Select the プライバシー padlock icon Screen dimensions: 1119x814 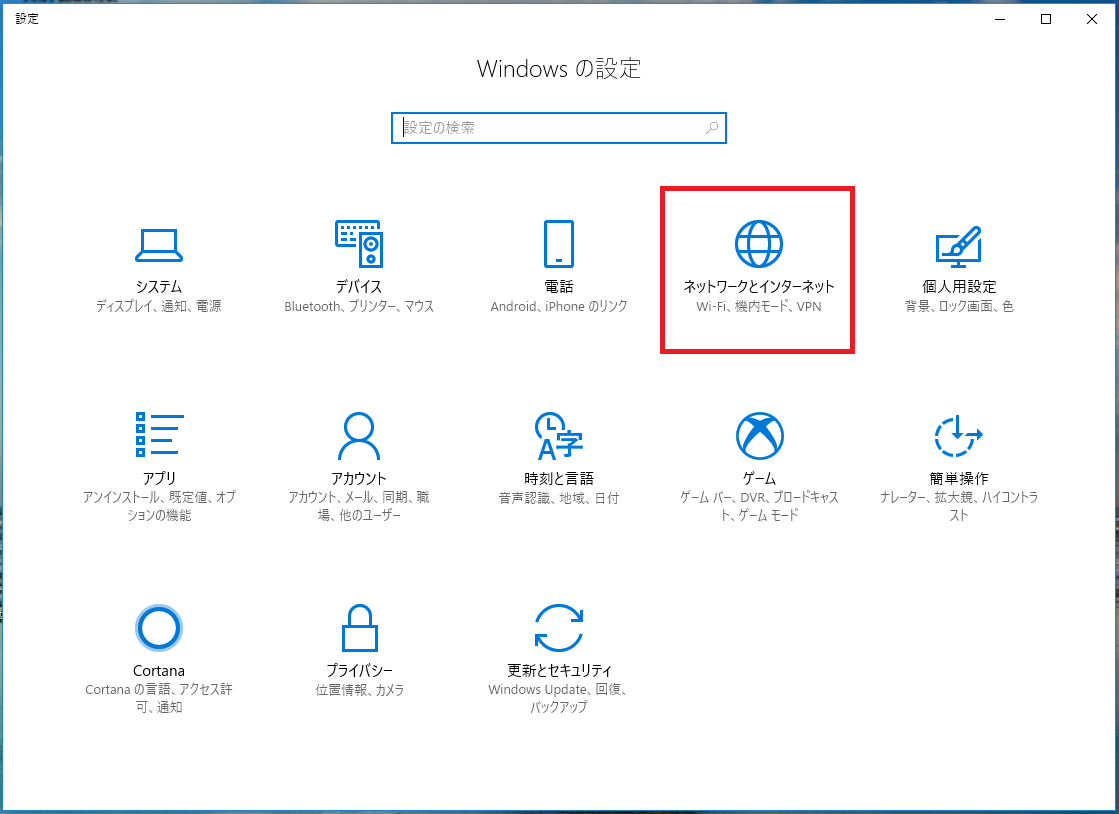click(x=359, y=627)
